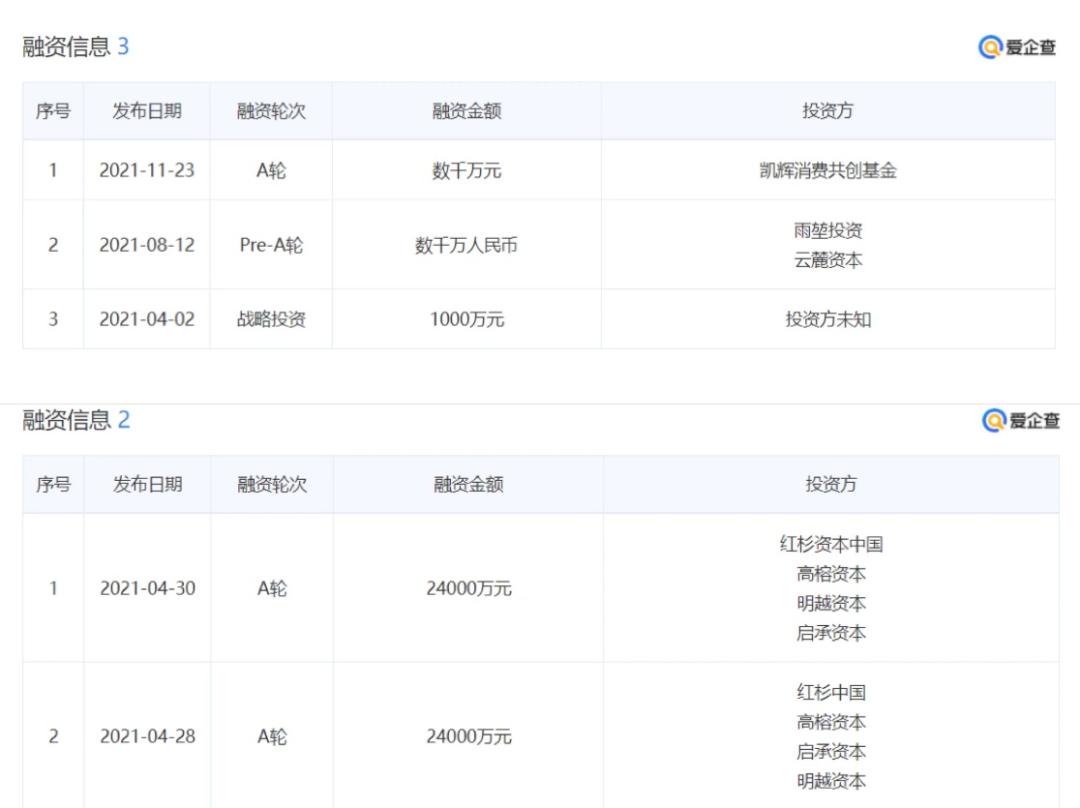Open investor 红杉中国 in the 2021-04-28 row
1080x808 pixels.
(831, 692)
